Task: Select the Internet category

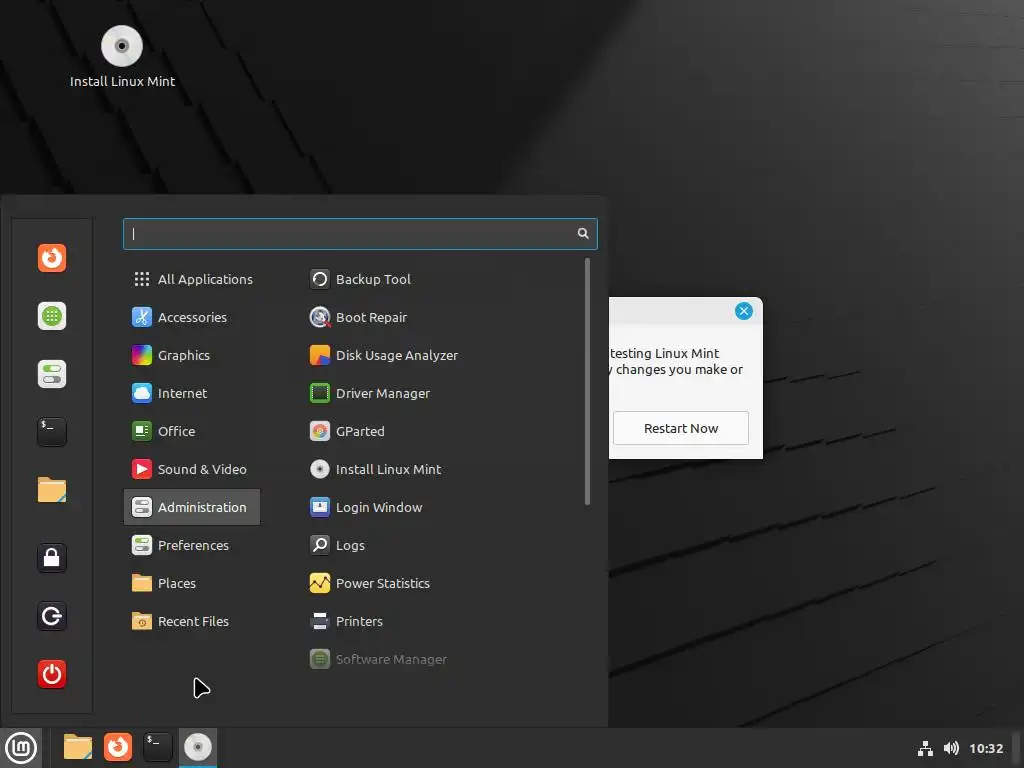Action: (x=192, y=393)
